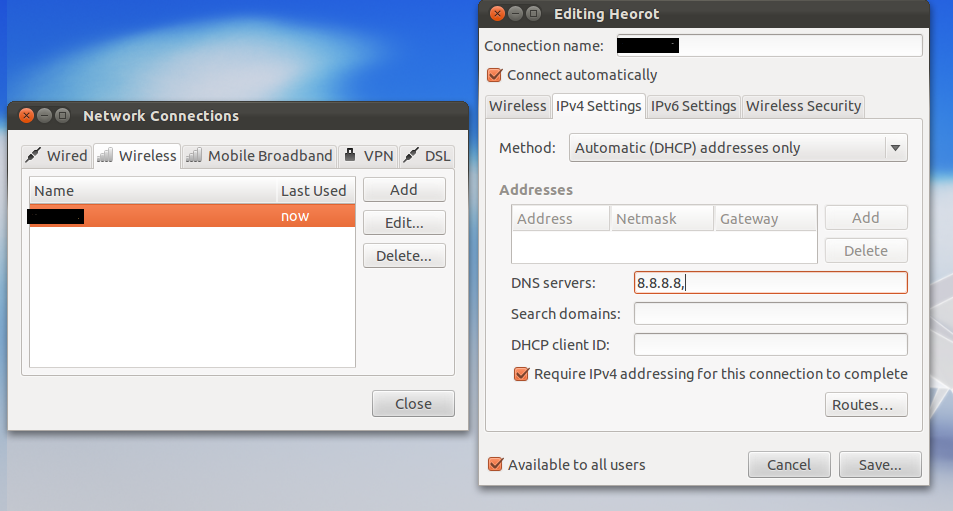This screenshot has width=953, height=511.
Task: Toggle Connect automatically checkbox
Action: click(x=495, y=75)
